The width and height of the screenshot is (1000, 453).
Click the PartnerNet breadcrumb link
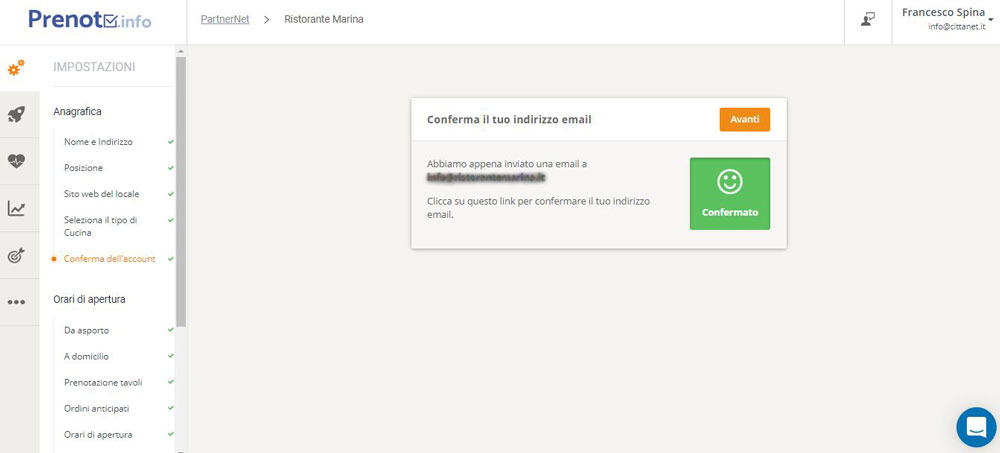pos(224,19)
